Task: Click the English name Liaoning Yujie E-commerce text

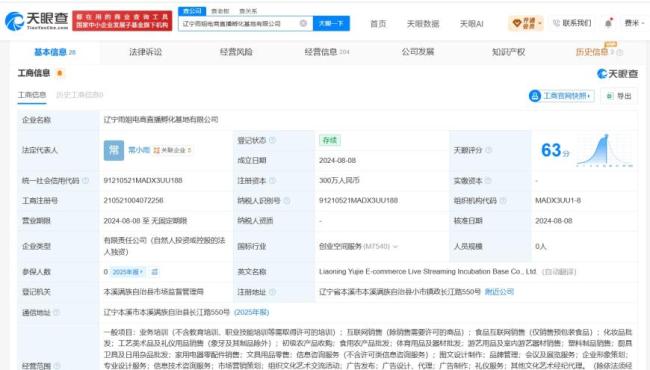Action: [x=427, y=272]
